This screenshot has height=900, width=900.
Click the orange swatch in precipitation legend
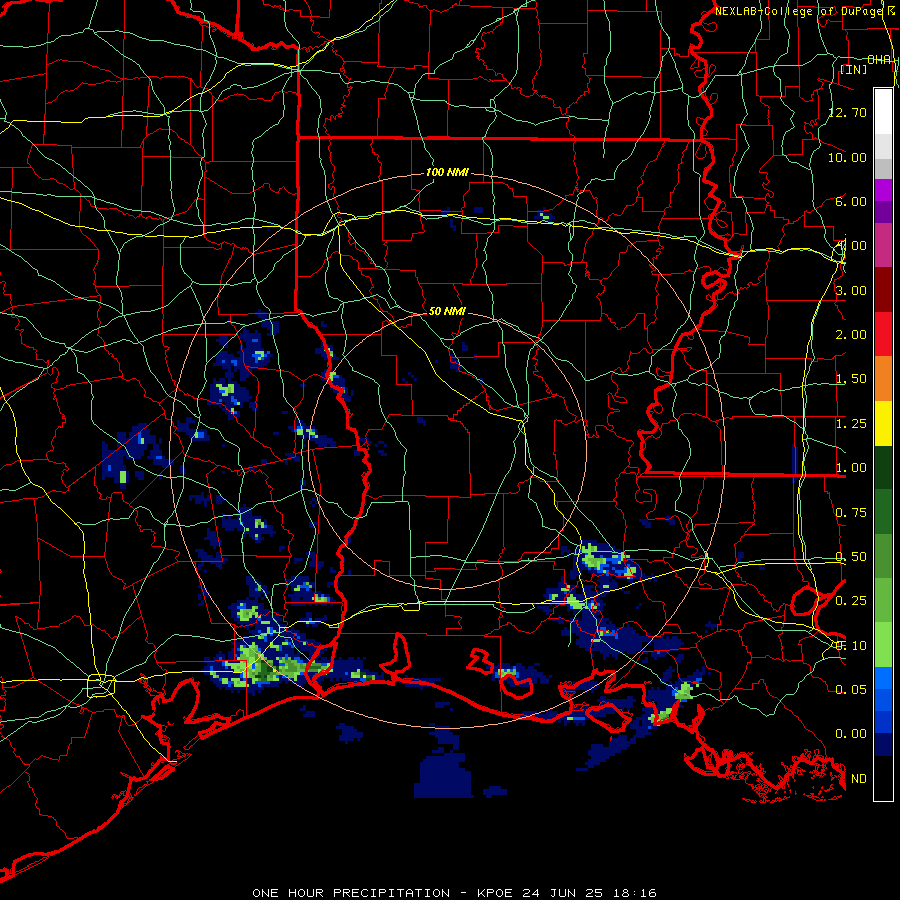pos(883,379)
